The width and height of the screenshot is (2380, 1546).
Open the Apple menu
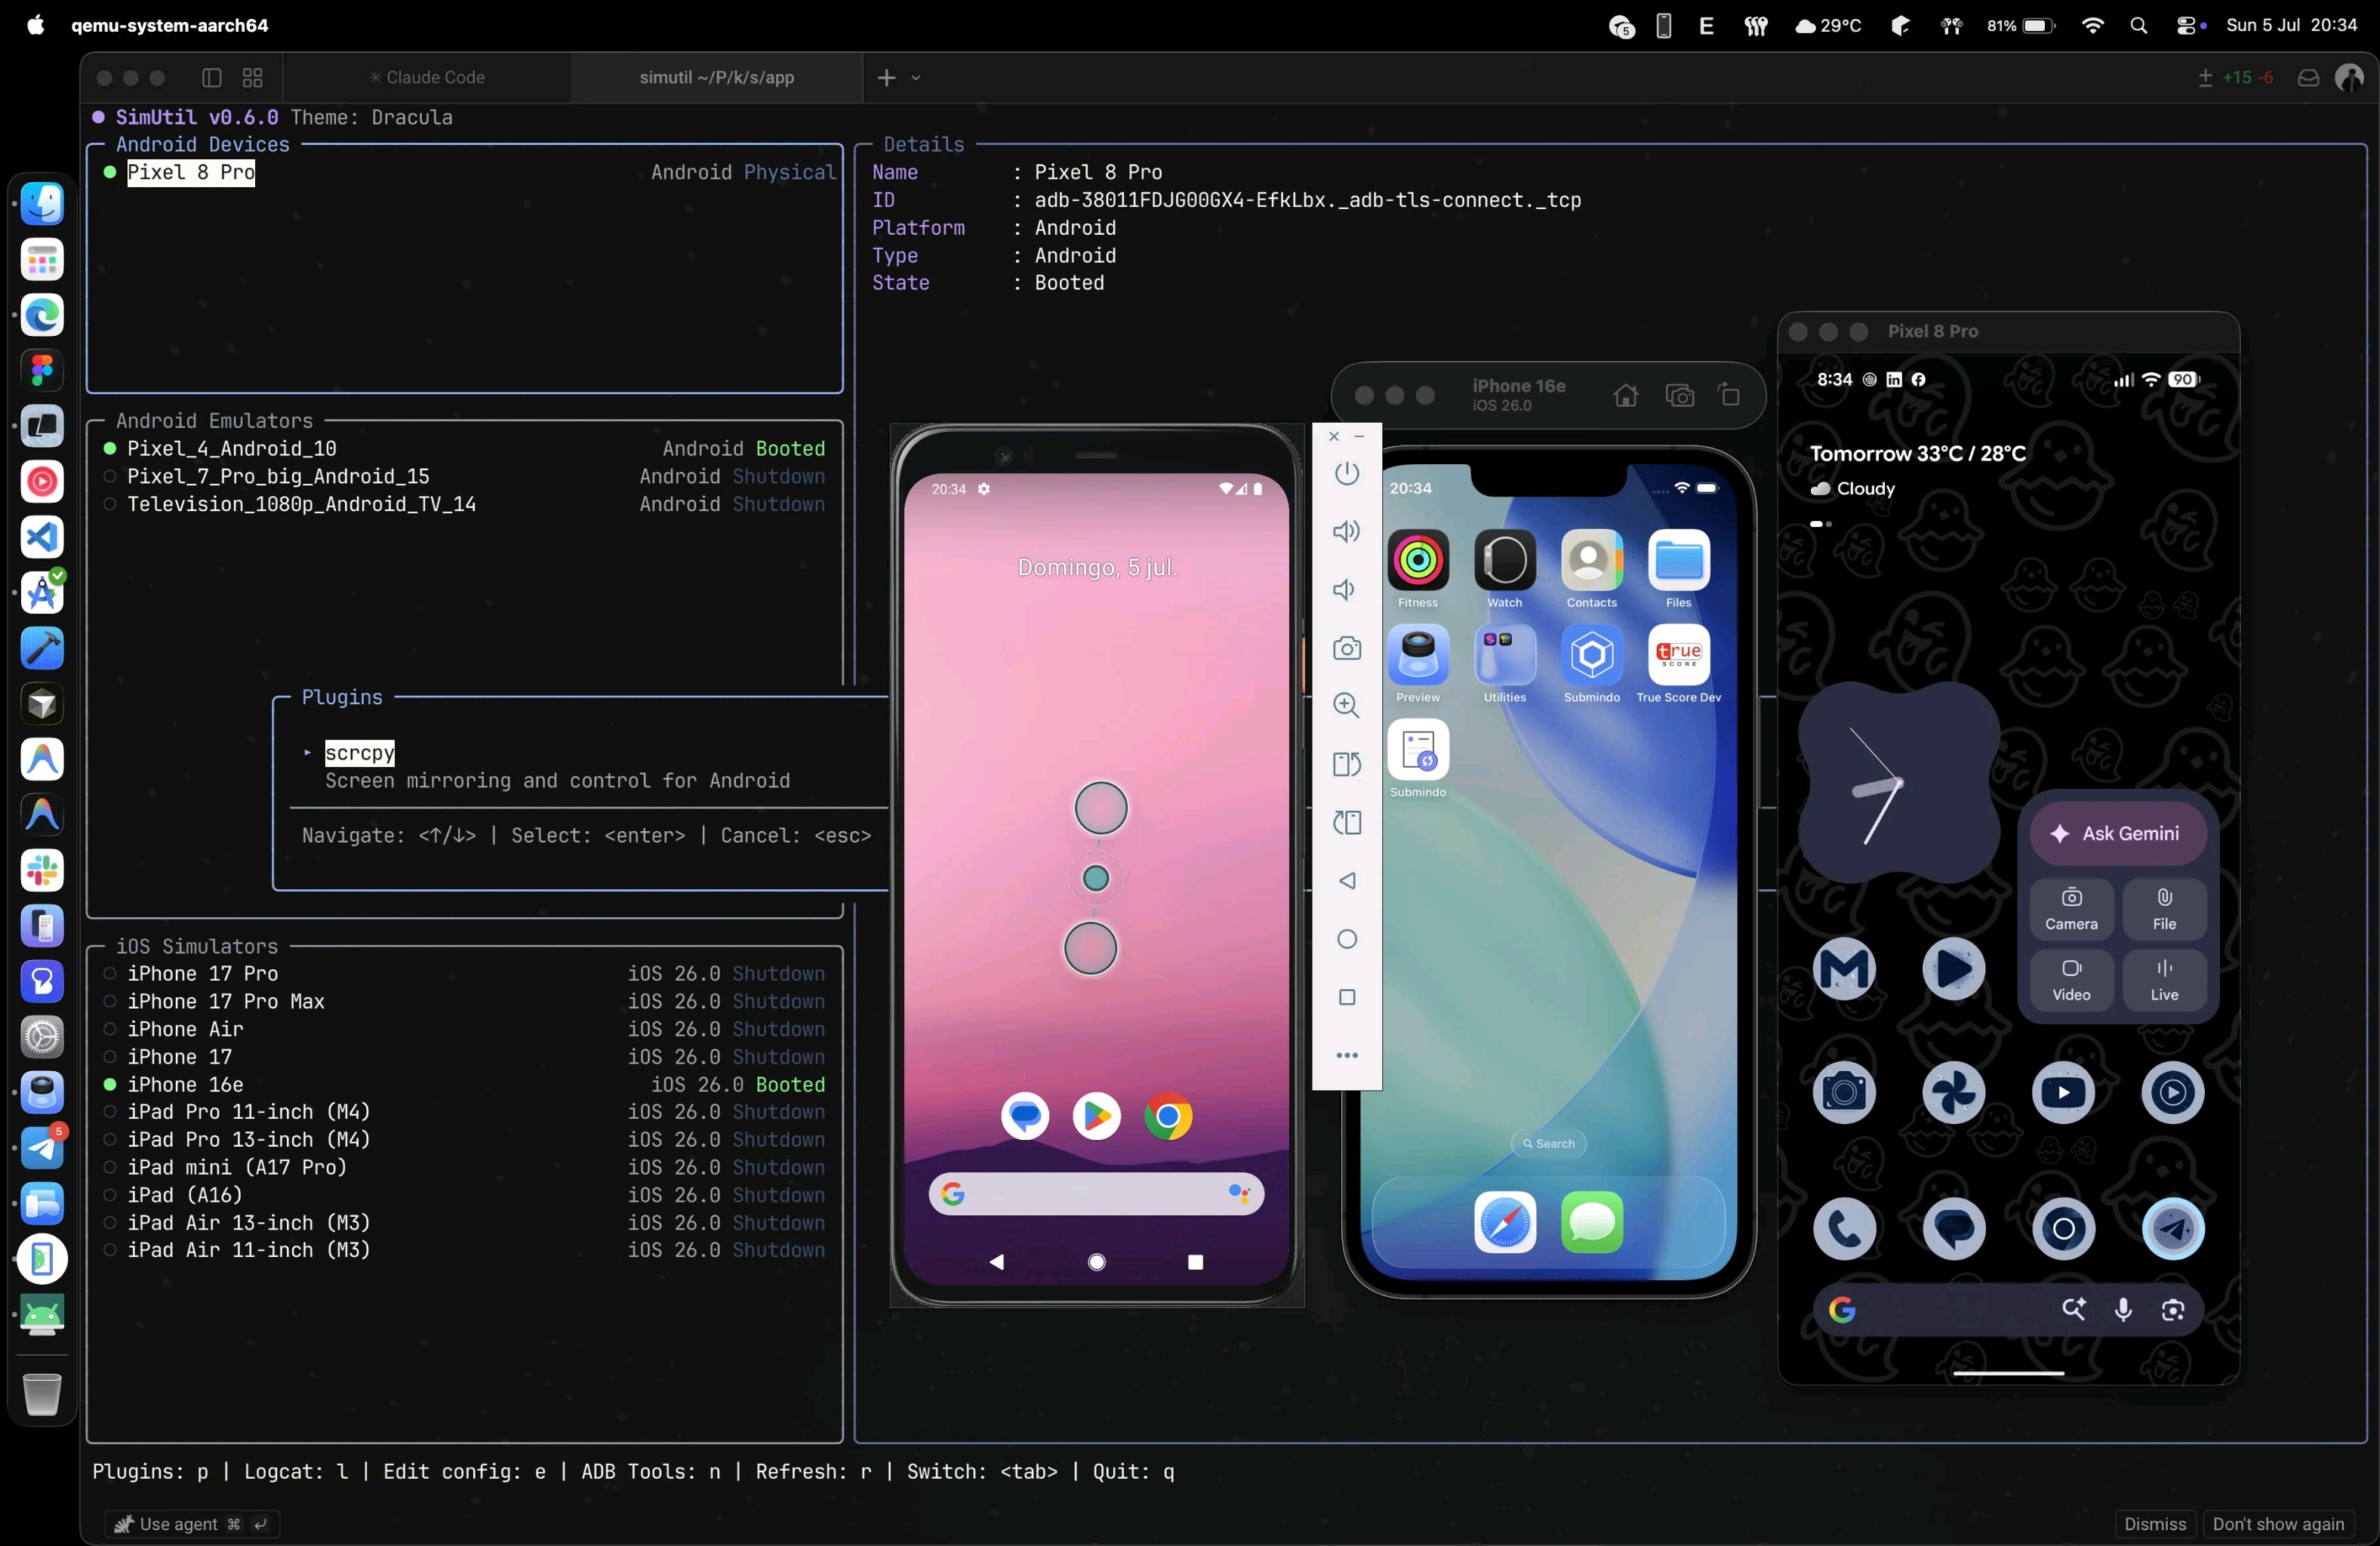(x=36, y=26)
